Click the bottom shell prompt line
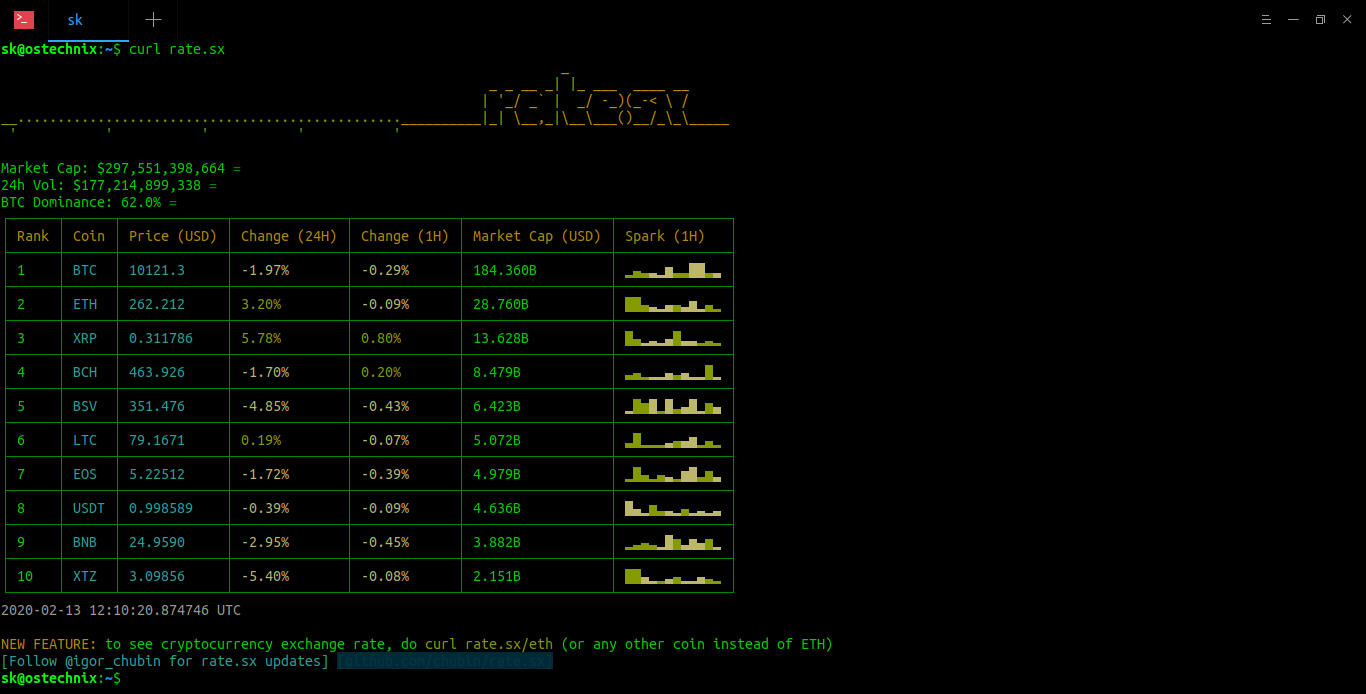 point(60,678)
